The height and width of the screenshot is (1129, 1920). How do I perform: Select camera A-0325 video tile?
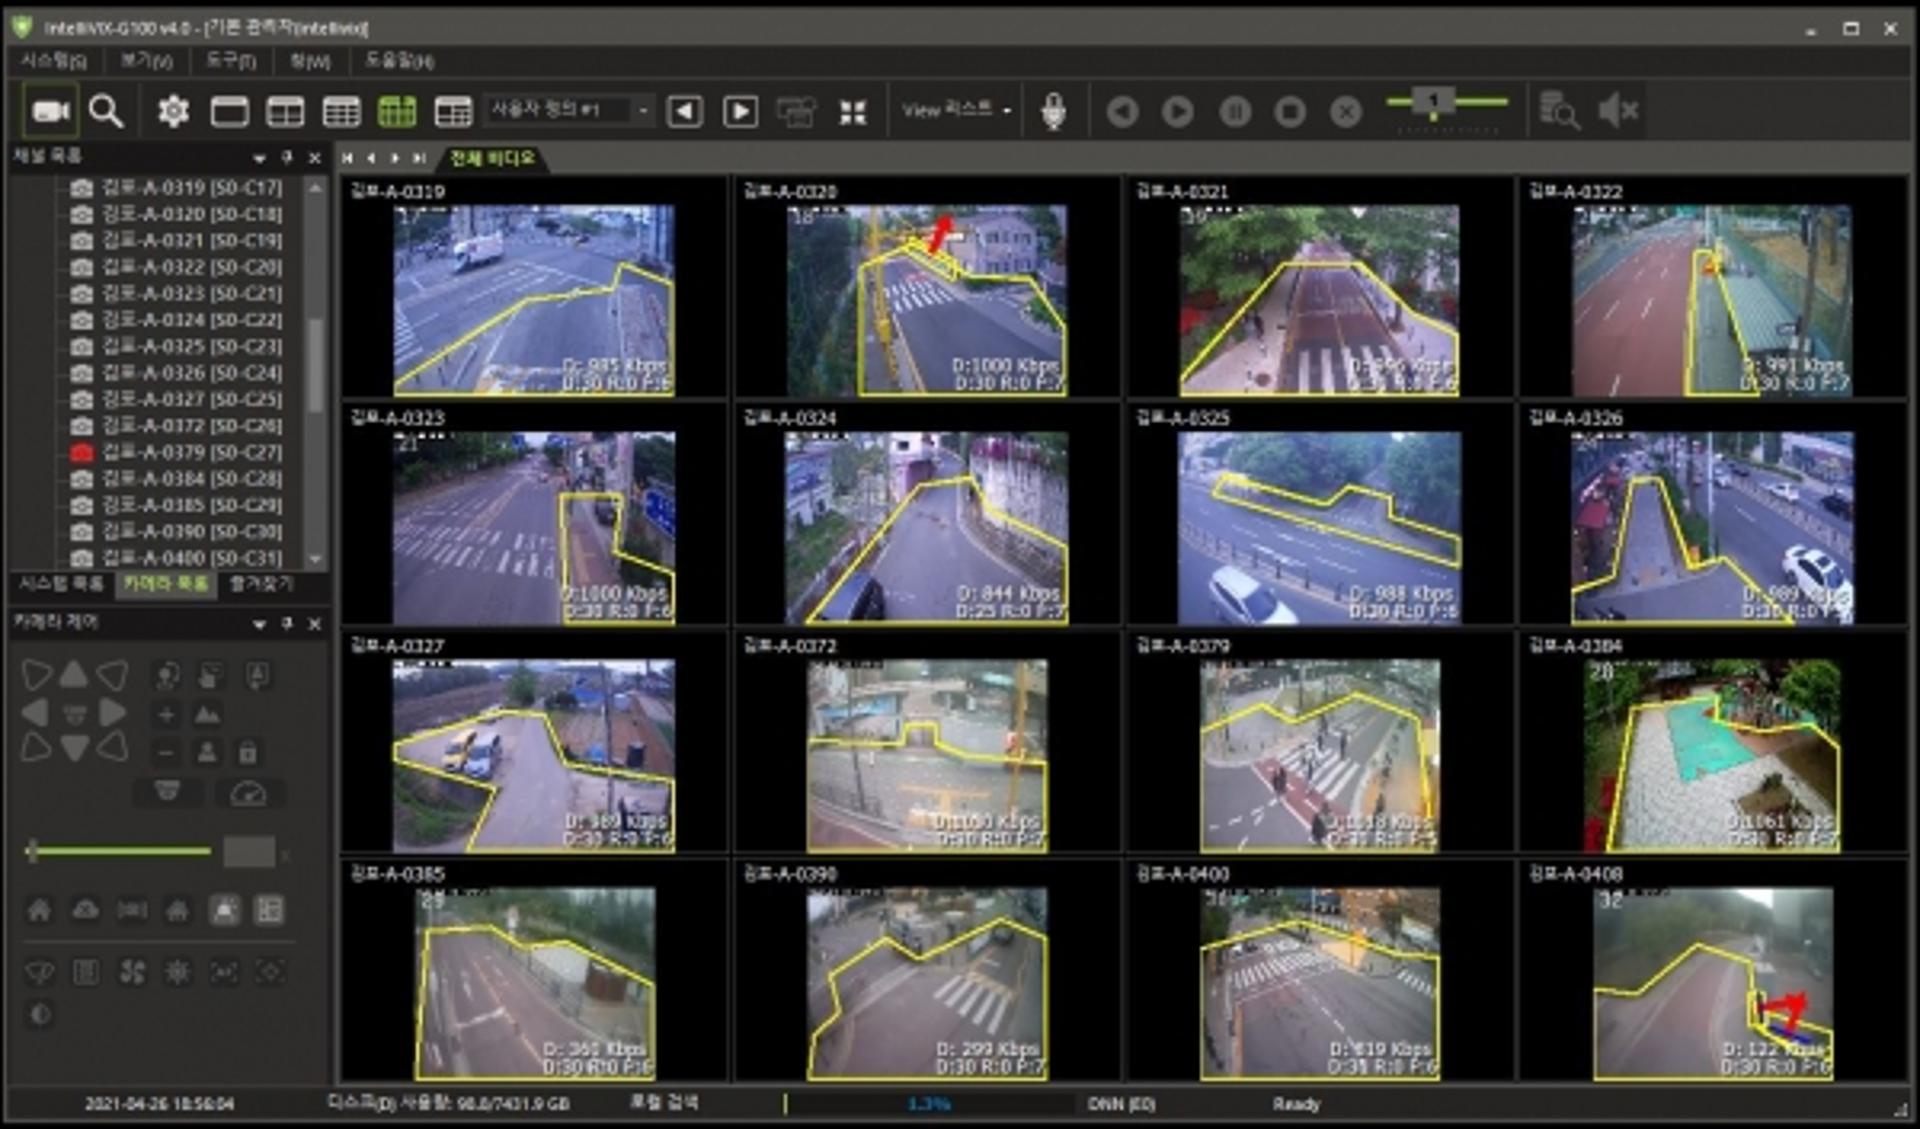click(x=1318, y=515)
